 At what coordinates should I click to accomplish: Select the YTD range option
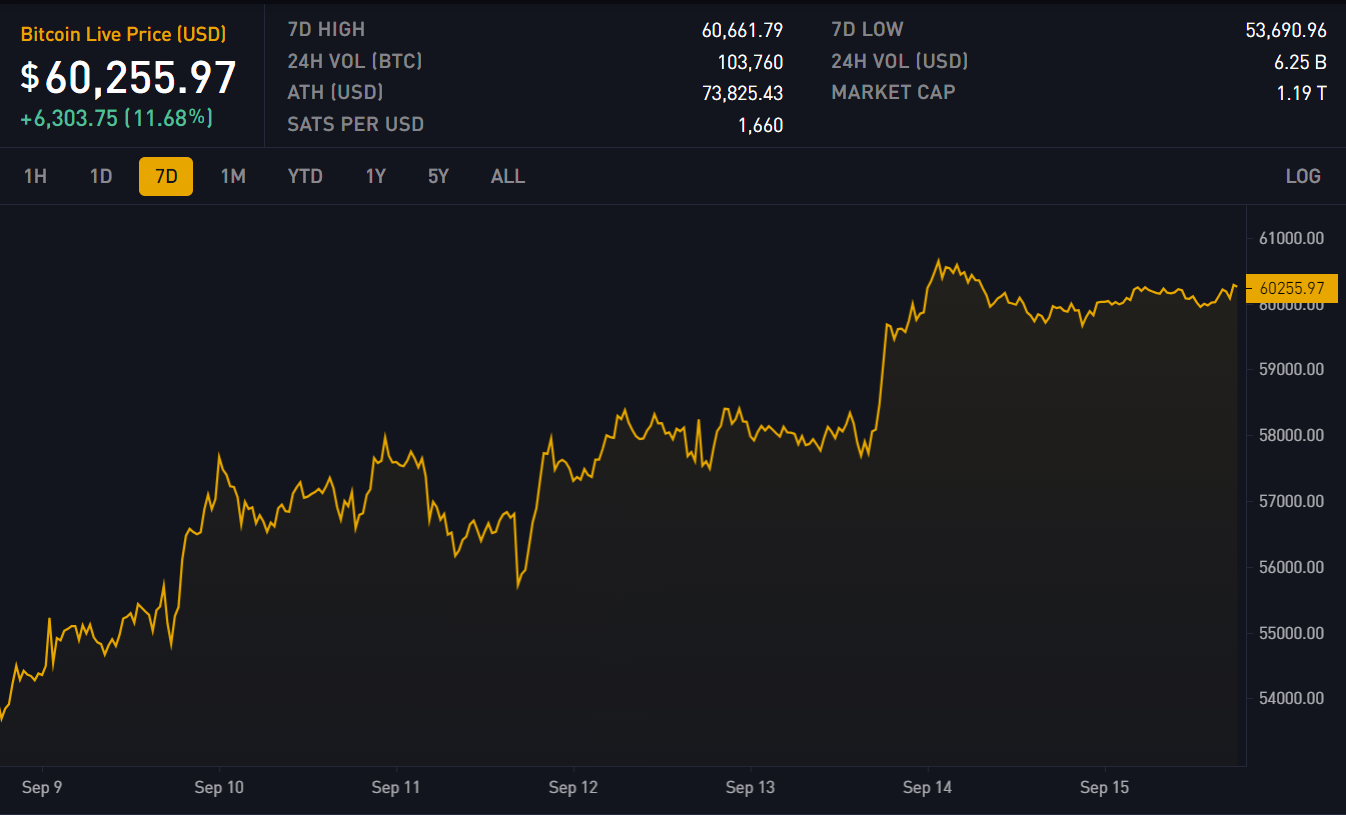[305, 177]
